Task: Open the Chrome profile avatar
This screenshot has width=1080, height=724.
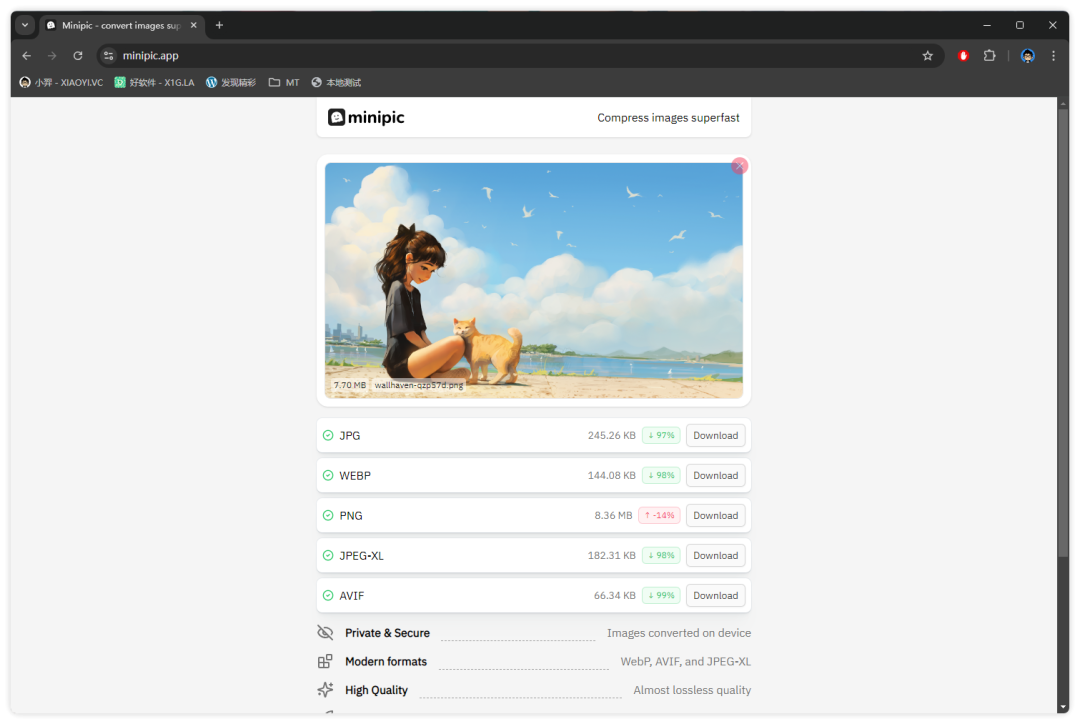Action: tap(1028, 56)
